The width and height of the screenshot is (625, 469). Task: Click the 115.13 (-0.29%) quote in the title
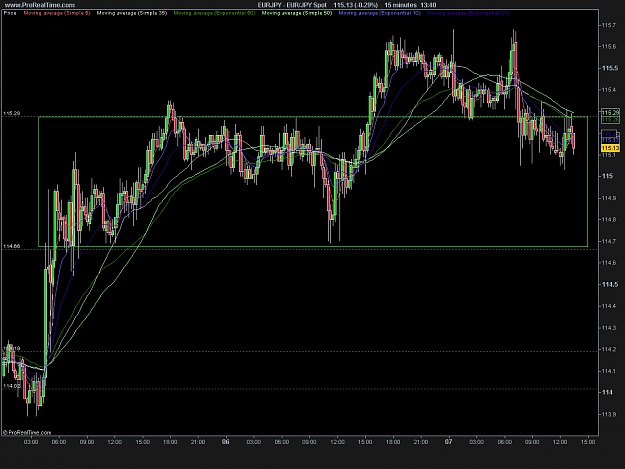[356, 5]
